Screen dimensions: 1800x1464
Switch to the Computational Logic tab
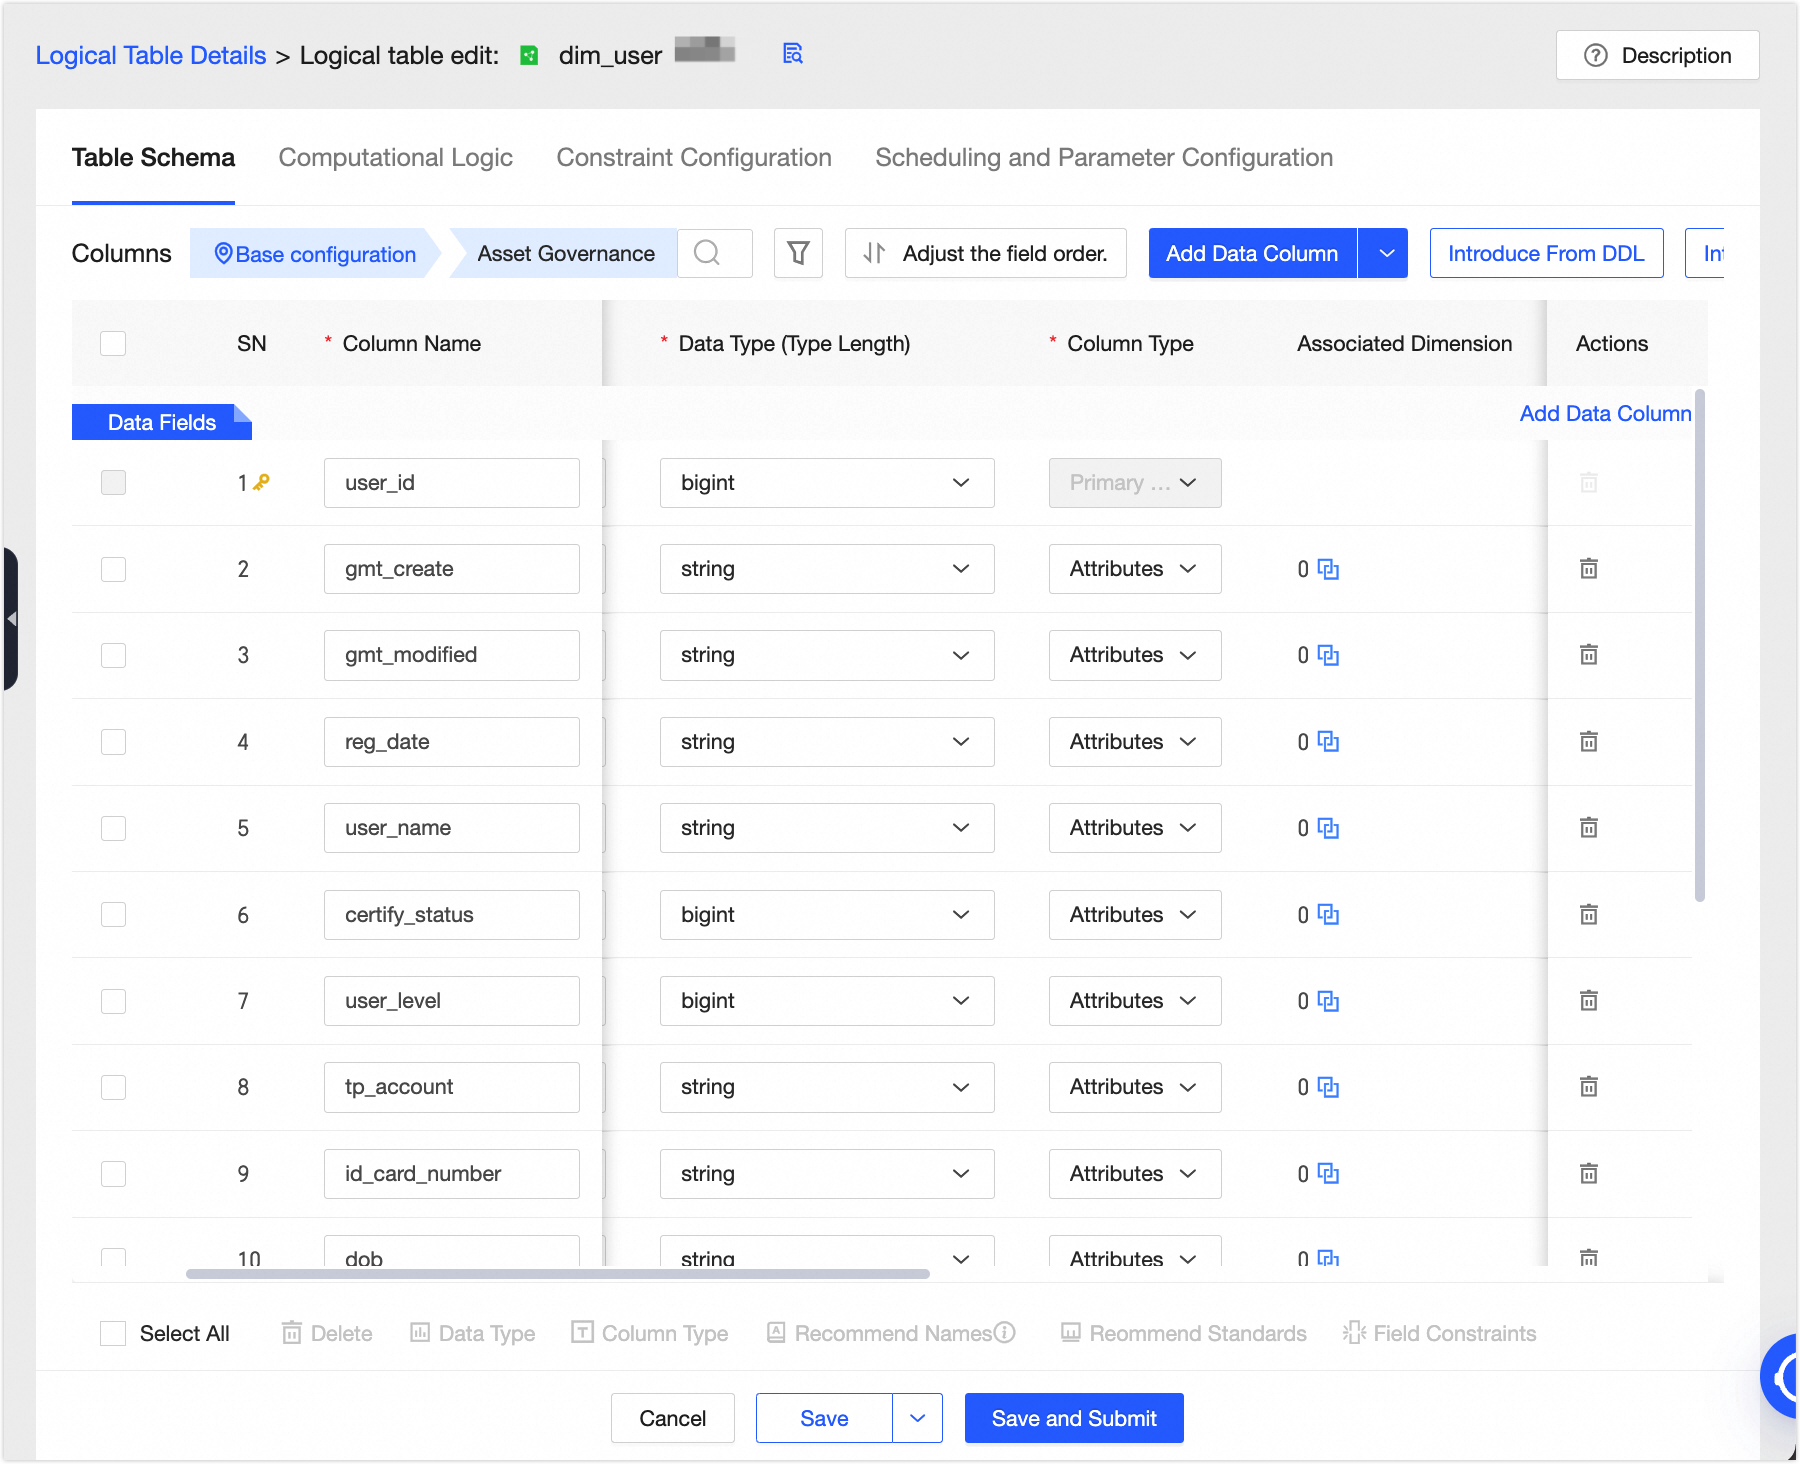pos(396,157)
